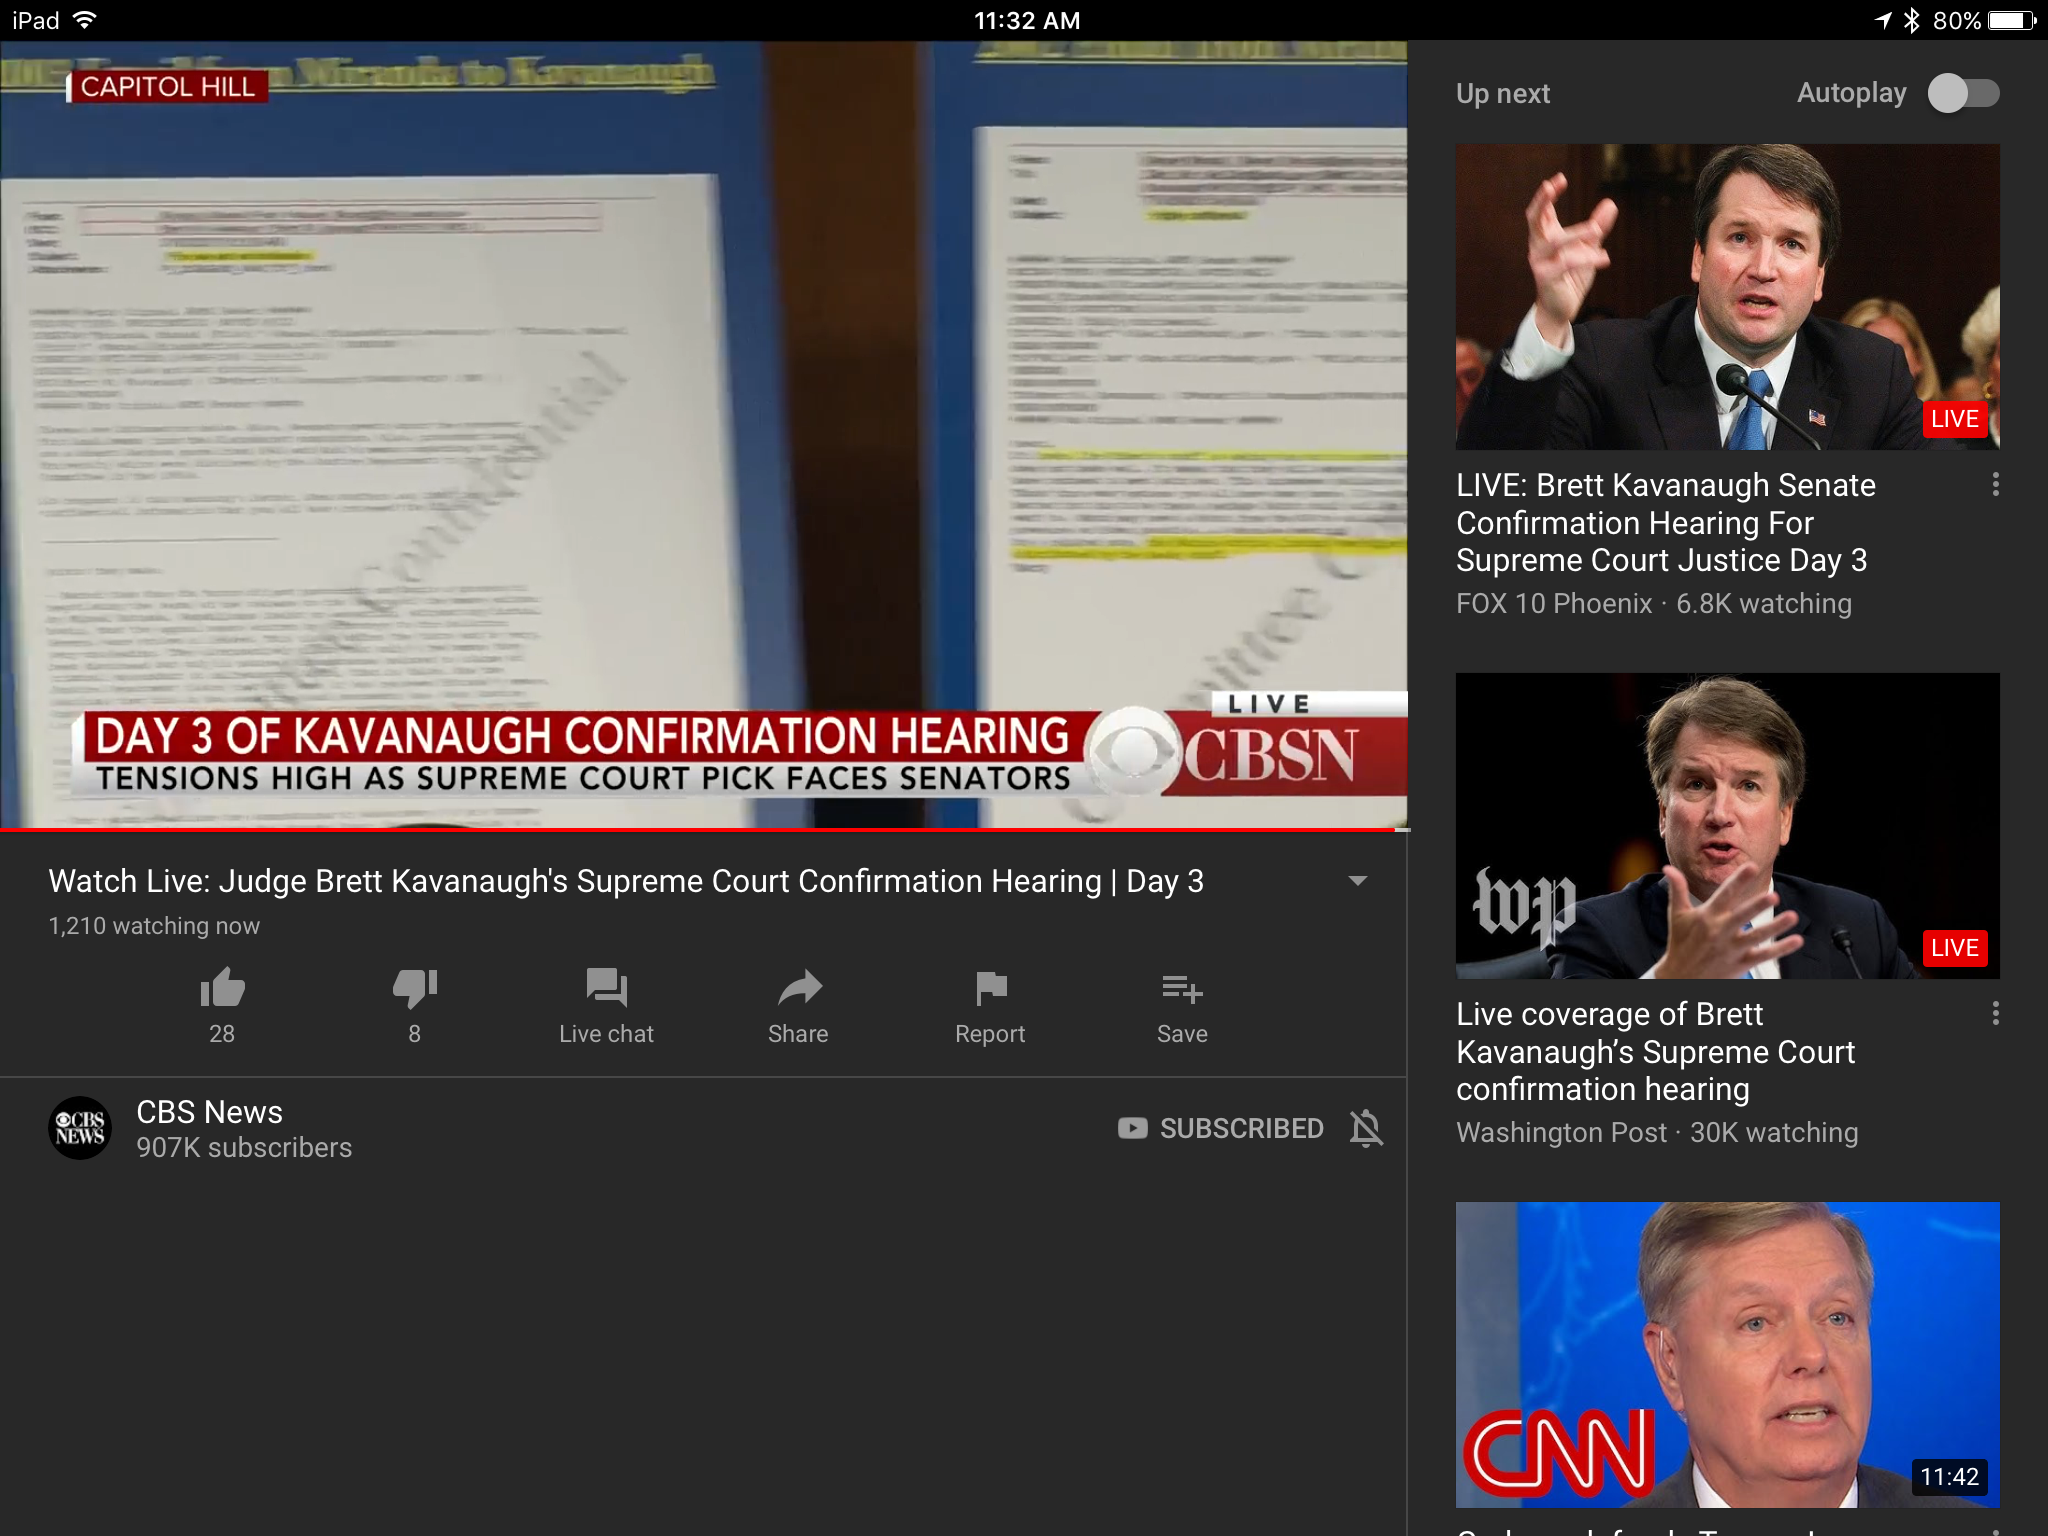Open Washington Post live thumbnail
The height and width of the screenshot is (1536, 2048).
(1728, 826)
